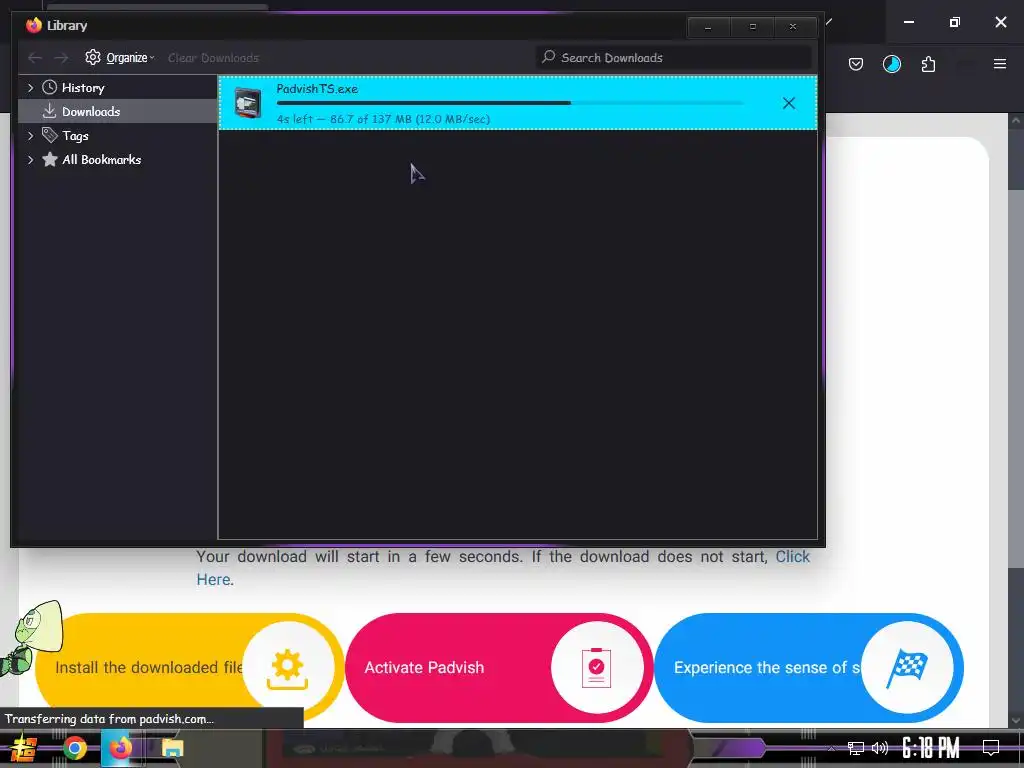Focus the Search Downloads field

(674, 57)
